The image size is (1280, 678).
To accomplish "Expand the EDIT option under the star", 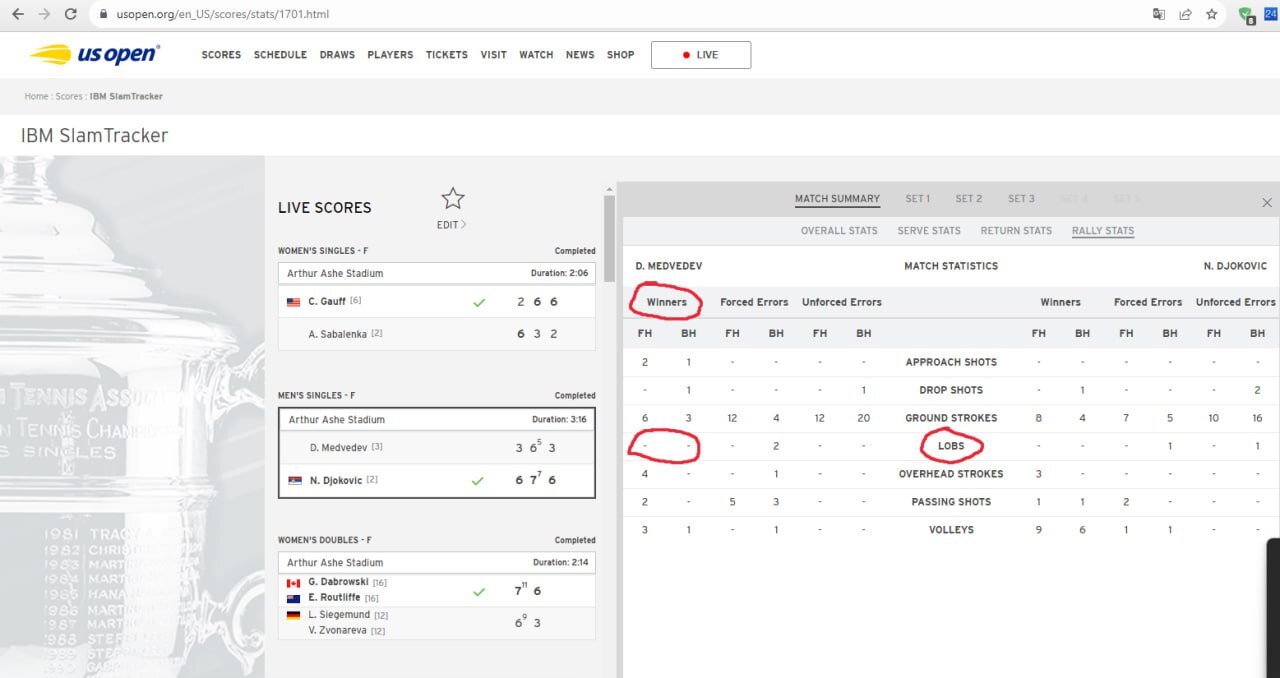I will (452, 225).
